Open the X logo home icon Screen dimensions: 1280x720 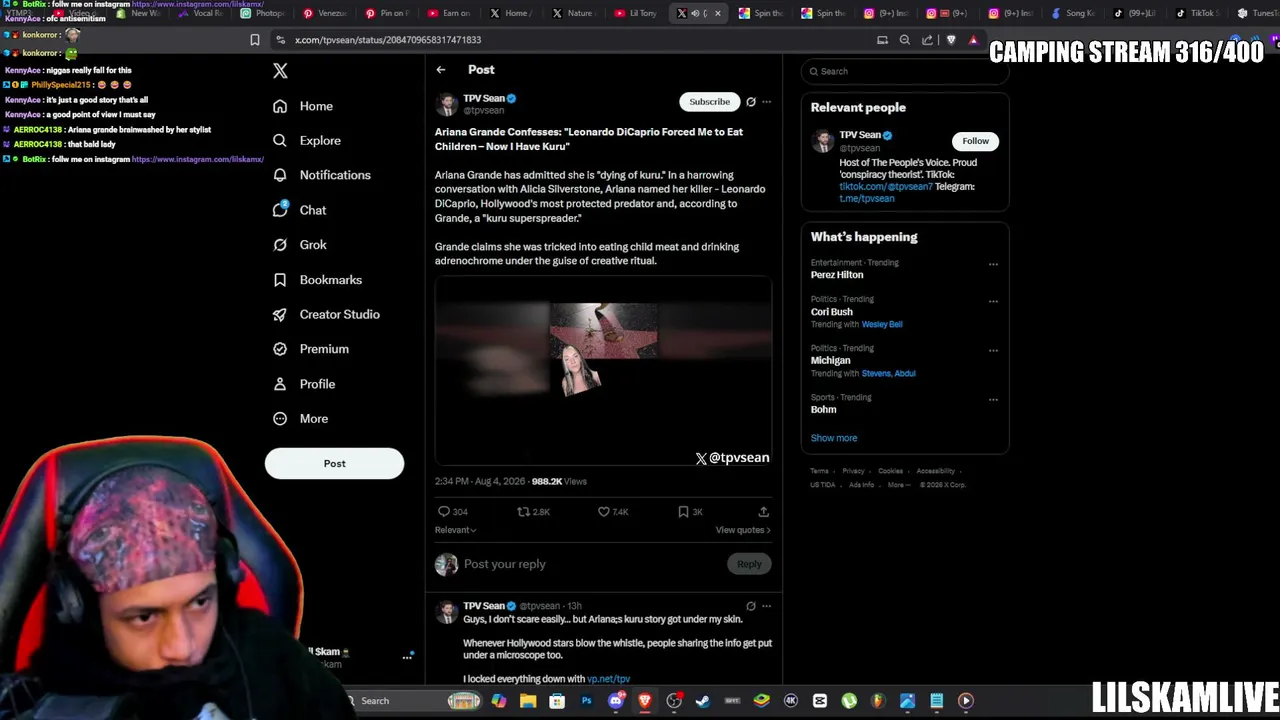tap(280, 71)
